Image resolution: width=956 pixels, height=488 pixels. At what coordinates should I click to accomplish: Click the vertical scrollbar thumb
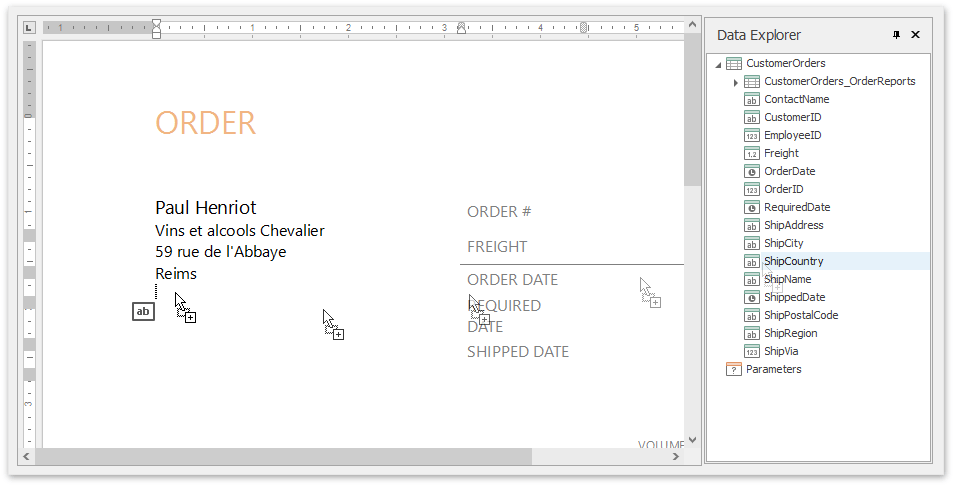[692, 110]
